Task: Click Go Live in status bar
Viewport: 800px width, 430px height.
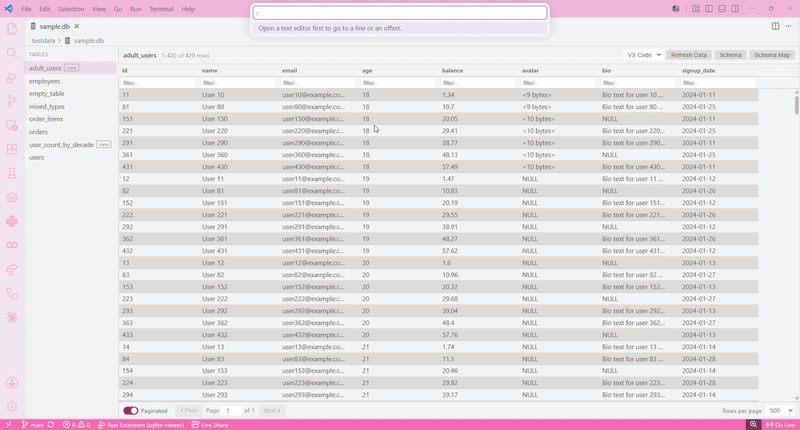Action: [x=780, y=425]
